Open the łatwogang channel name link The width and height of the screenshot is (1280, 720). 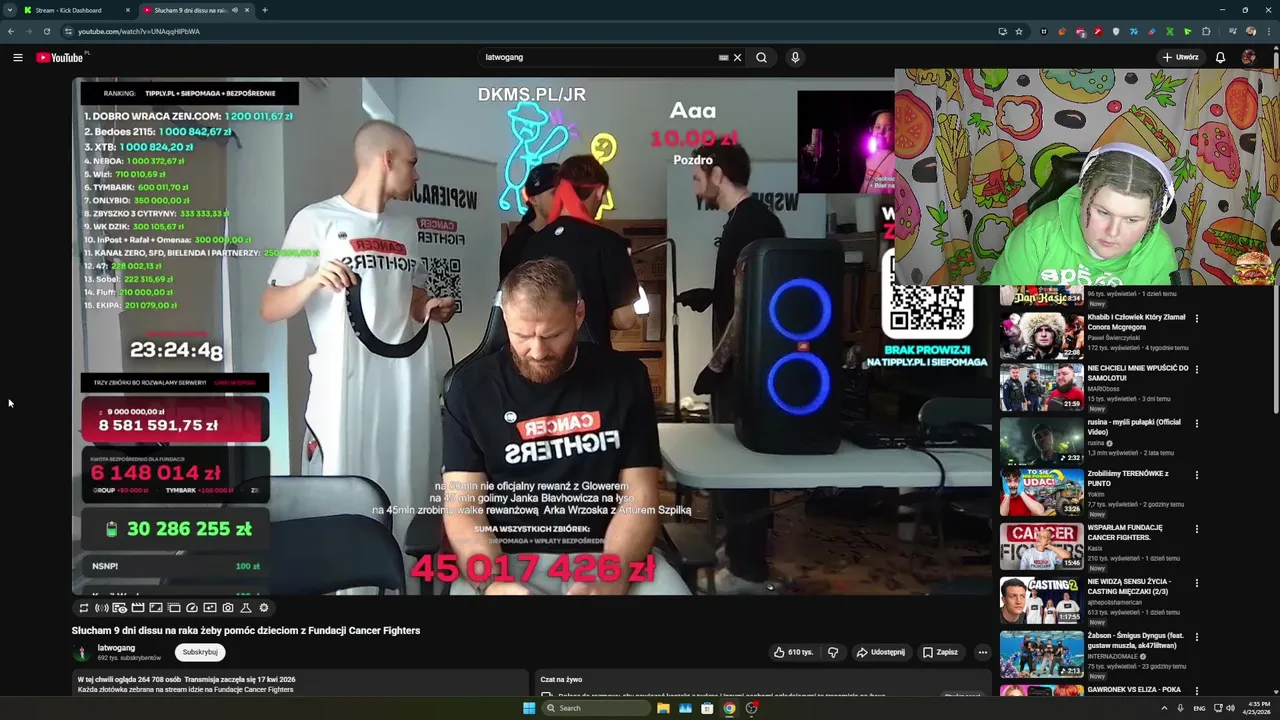coord(116,648)
